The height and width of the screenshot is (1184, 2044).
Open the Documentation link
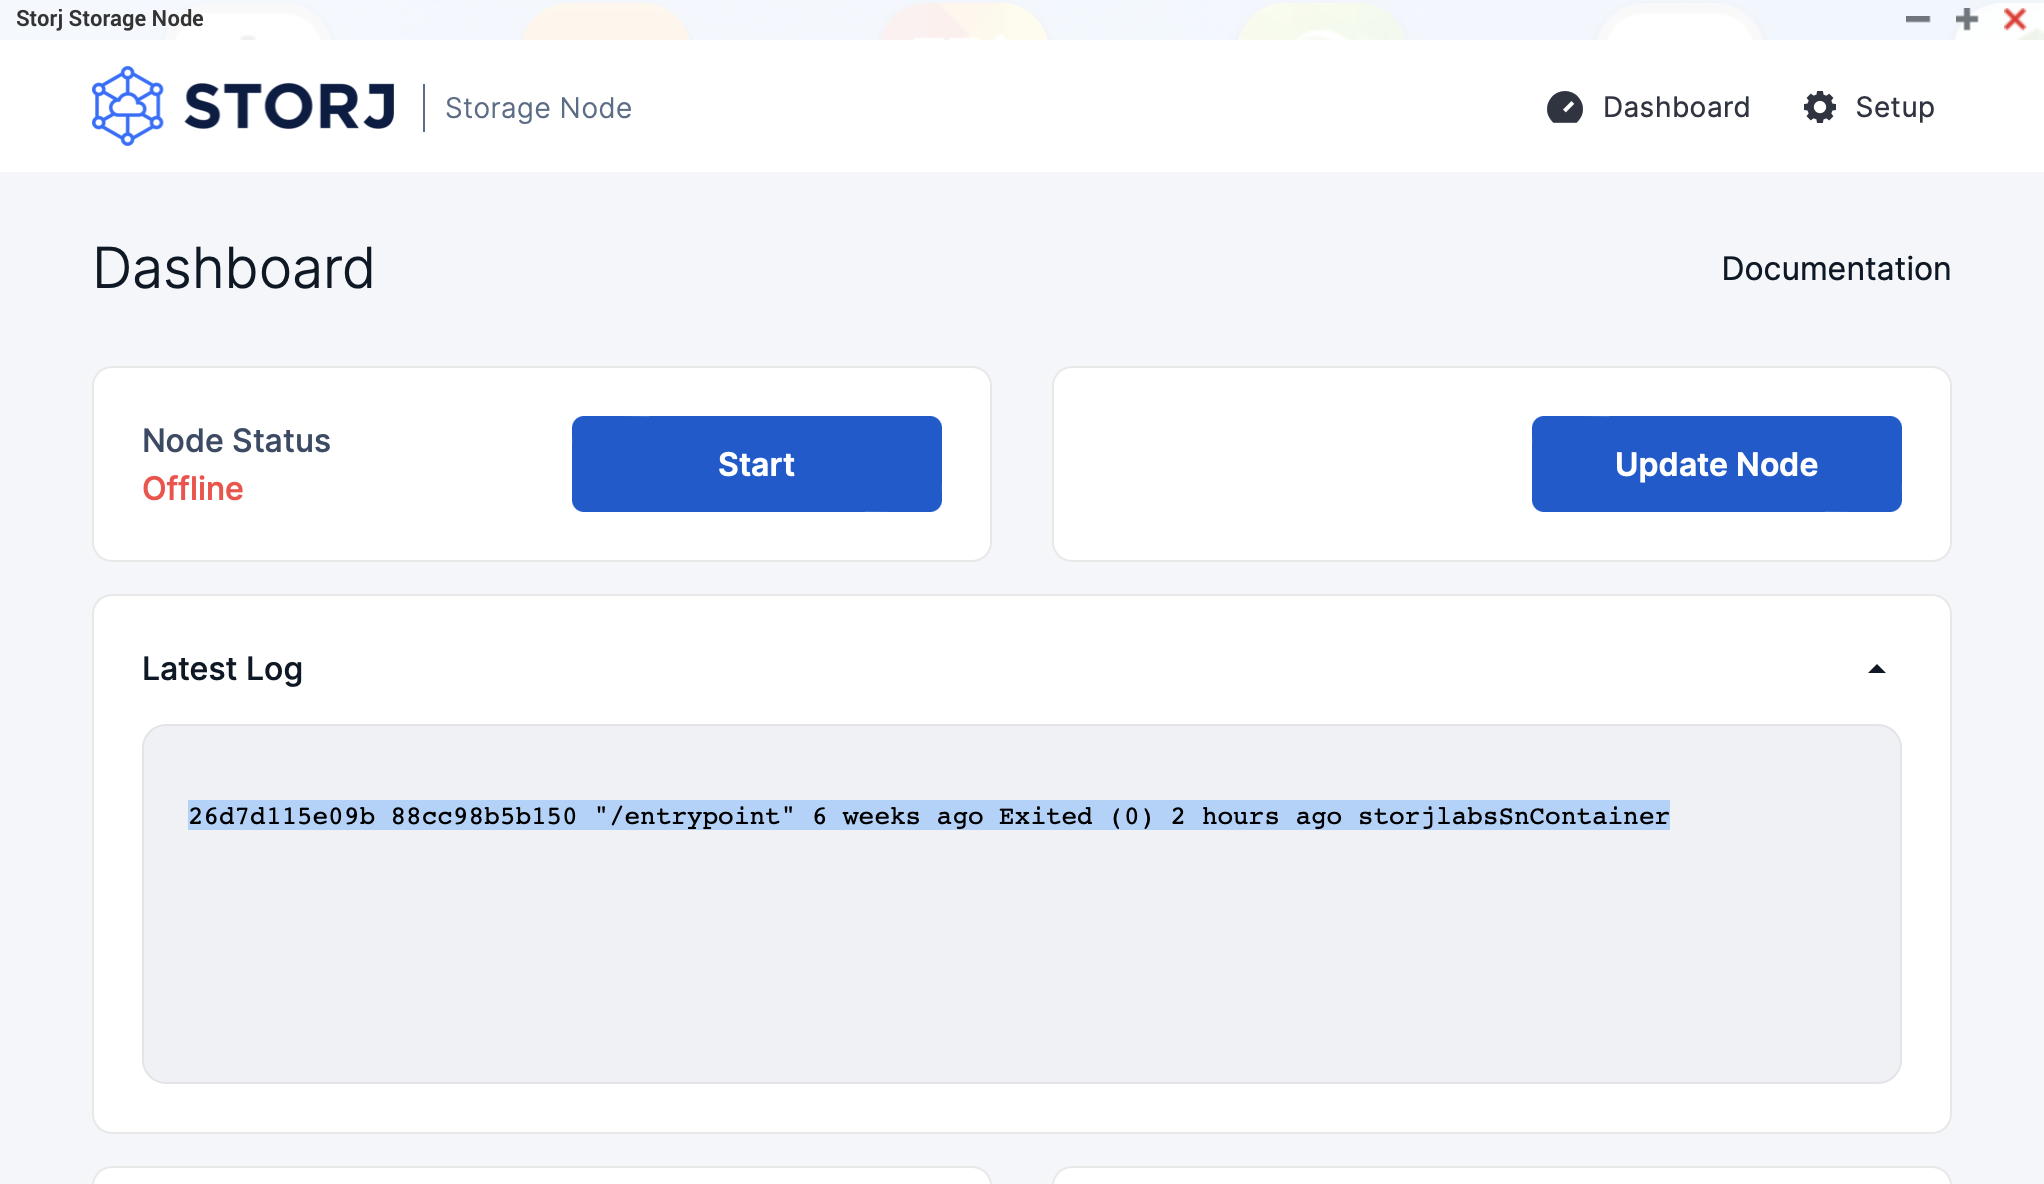[x=1835, y=268]
